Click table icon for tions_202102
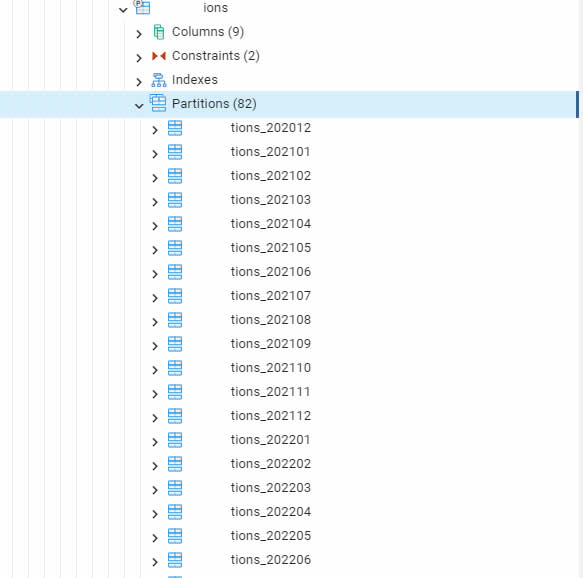Viewport: 583px width, 578px height. (175, 176)
